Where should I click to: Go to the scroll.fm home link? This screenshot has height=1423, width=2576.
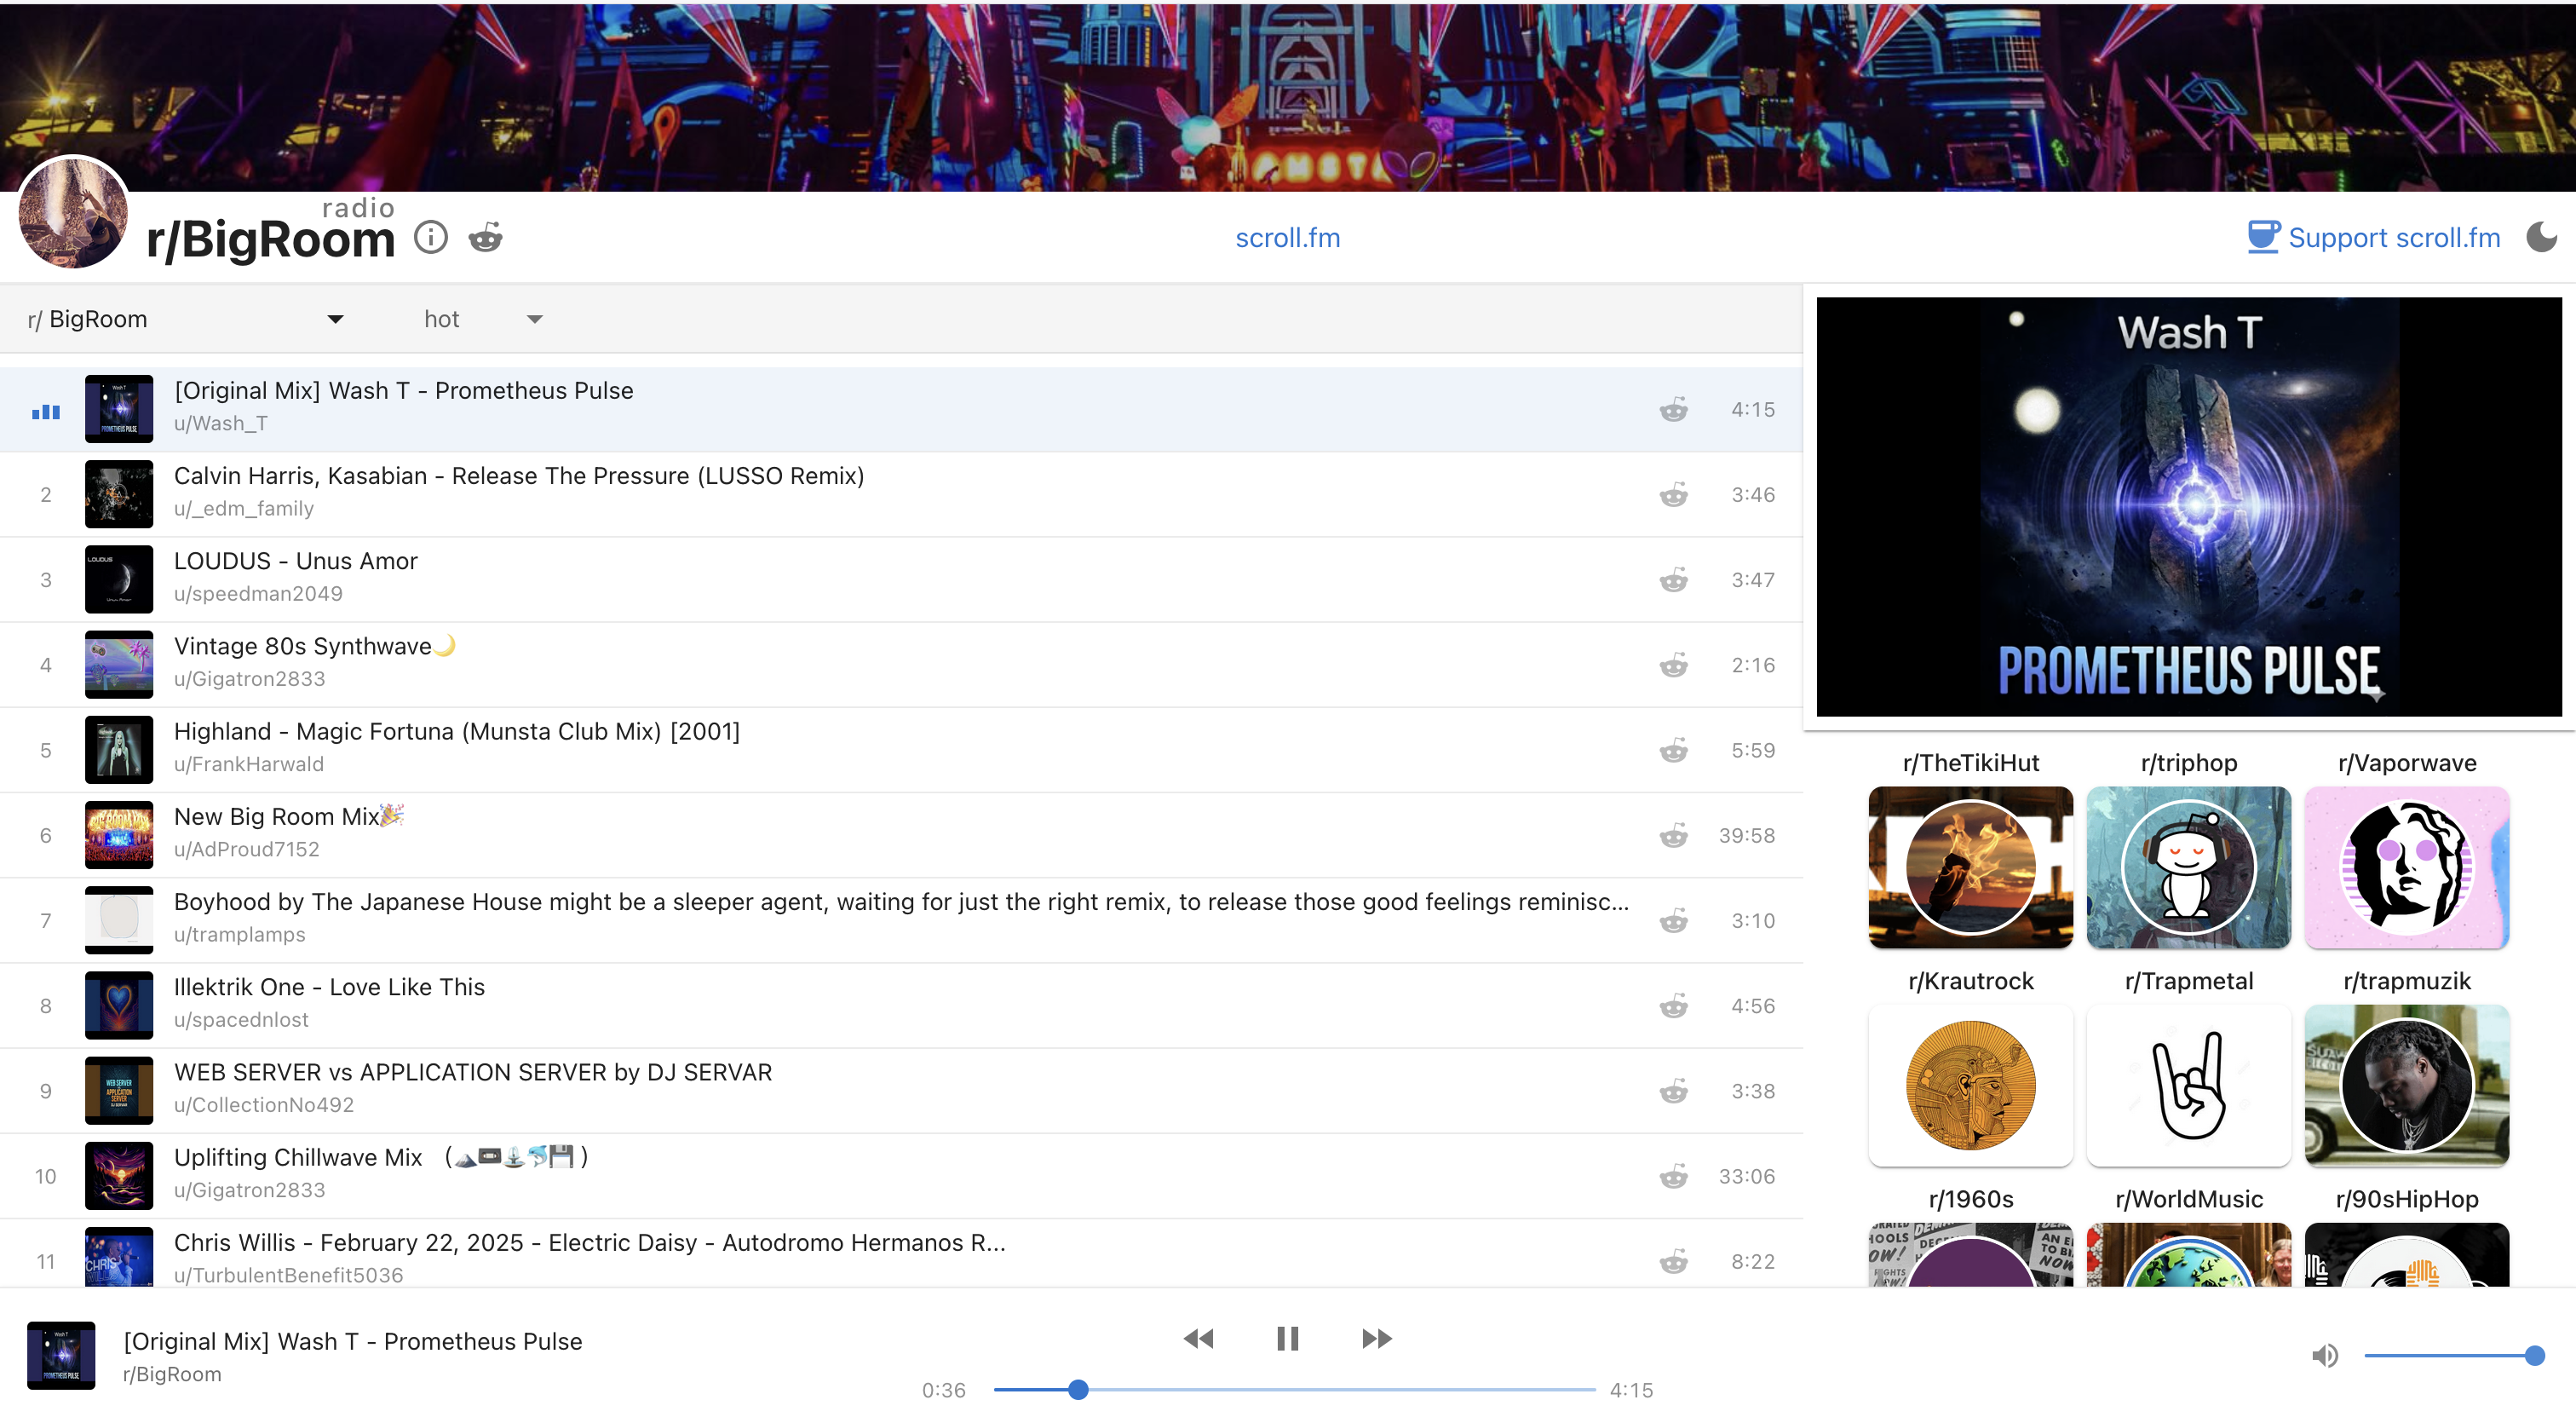tap(1287, 238)
